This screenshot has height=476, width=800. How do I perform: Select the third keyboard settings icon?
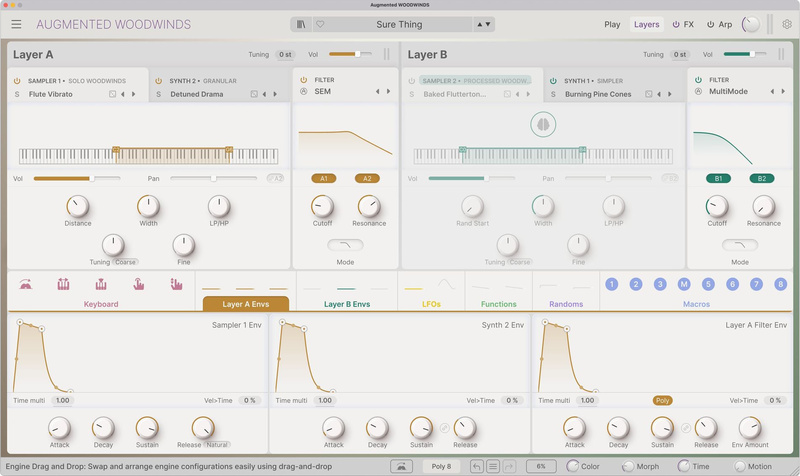click(101, 284)
